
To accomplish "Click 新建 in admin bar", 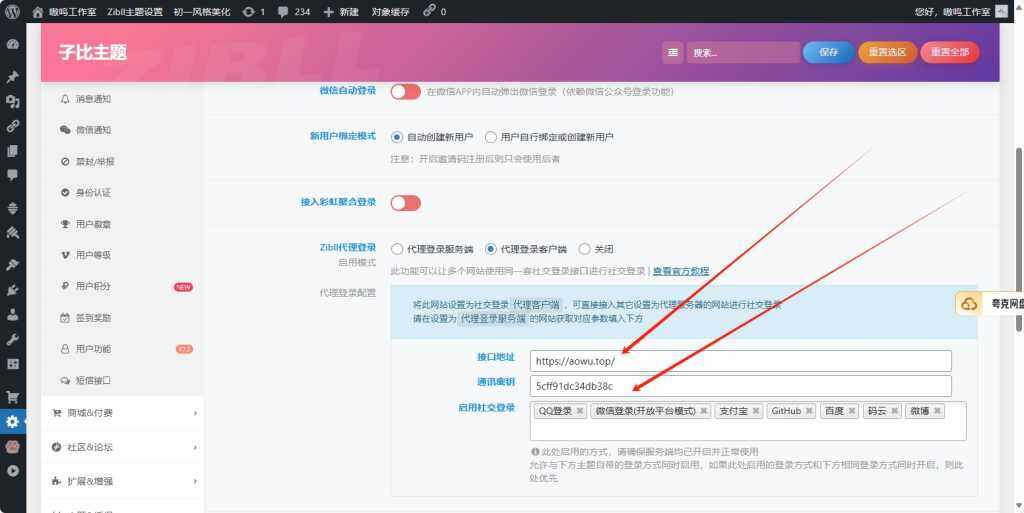I will 342,12.
